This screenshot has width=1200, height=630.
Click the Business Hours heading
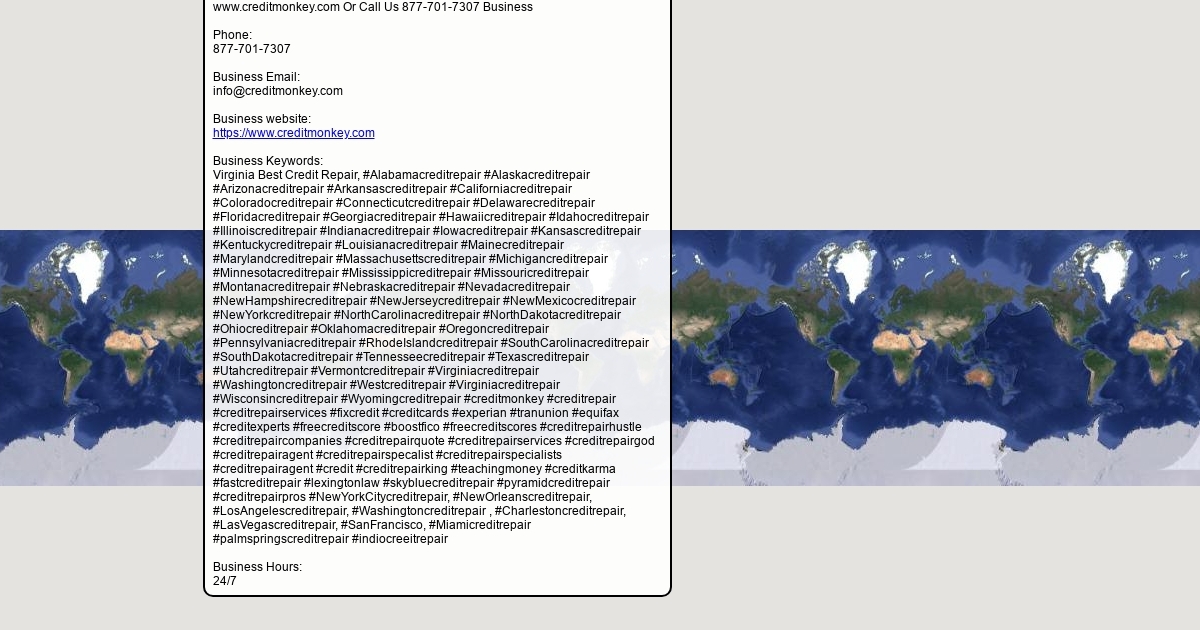pyautogui.click(x=257, y=567)
